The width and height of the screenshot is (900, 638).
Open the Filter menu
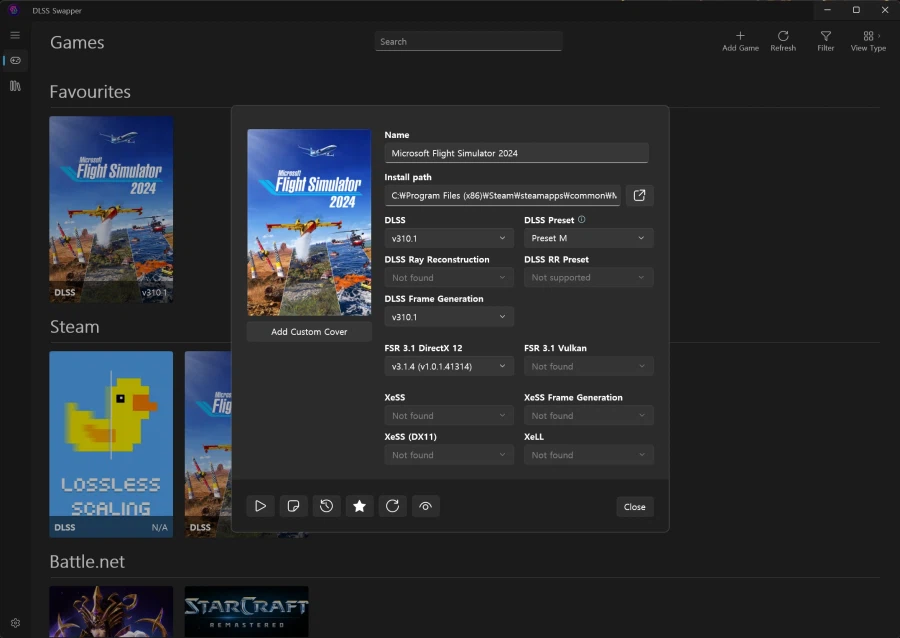(x=825, y=41)
